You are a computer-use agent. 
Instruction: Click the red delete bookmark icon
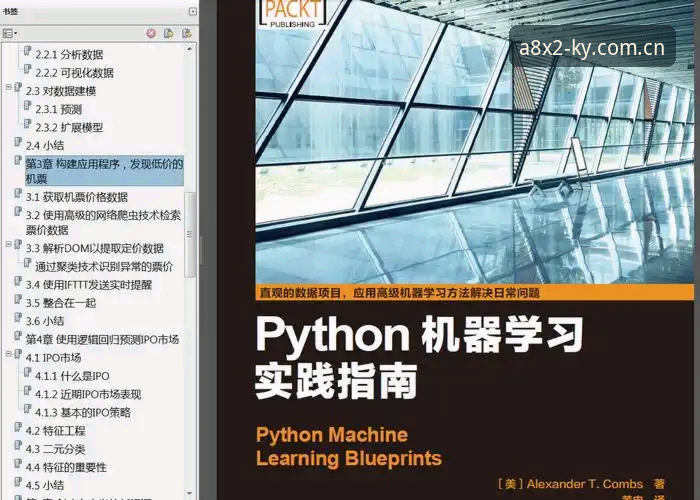[x=151, y=33]
